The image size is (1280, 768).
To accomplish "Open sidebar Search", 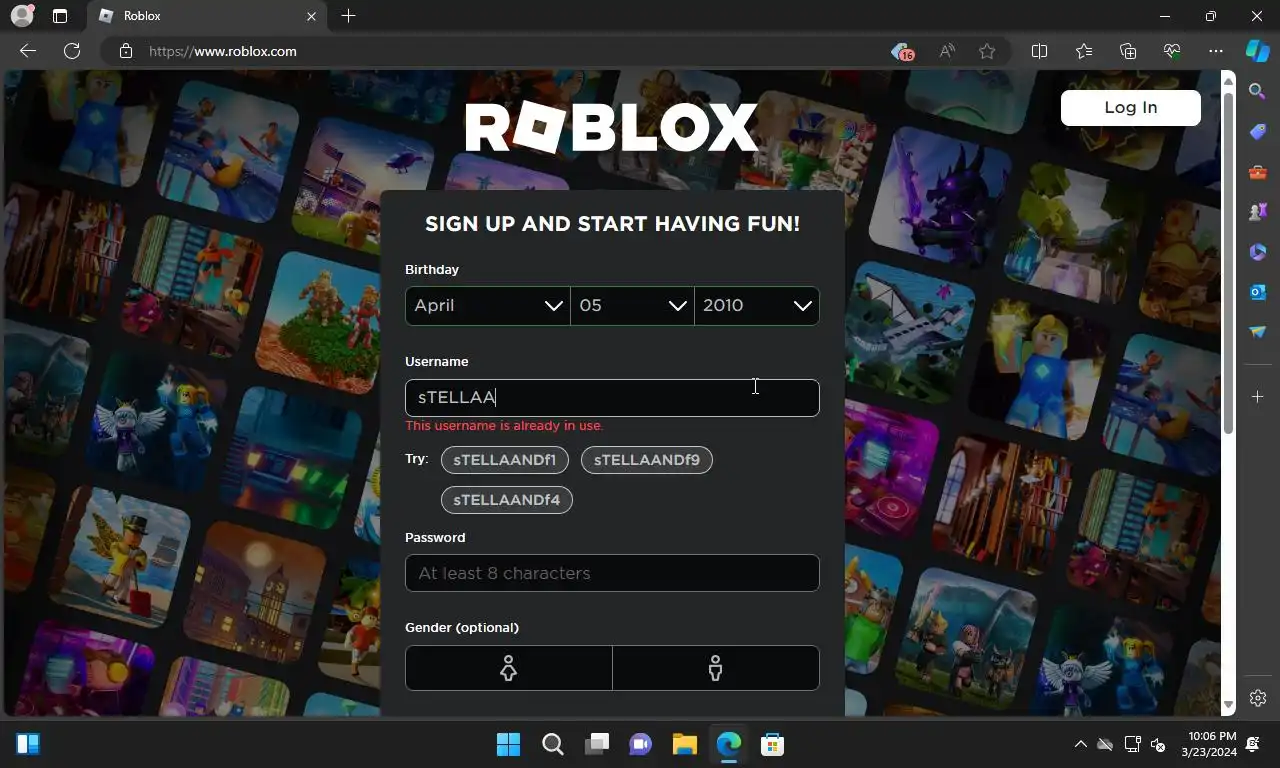I will (x=1258, y=92).
